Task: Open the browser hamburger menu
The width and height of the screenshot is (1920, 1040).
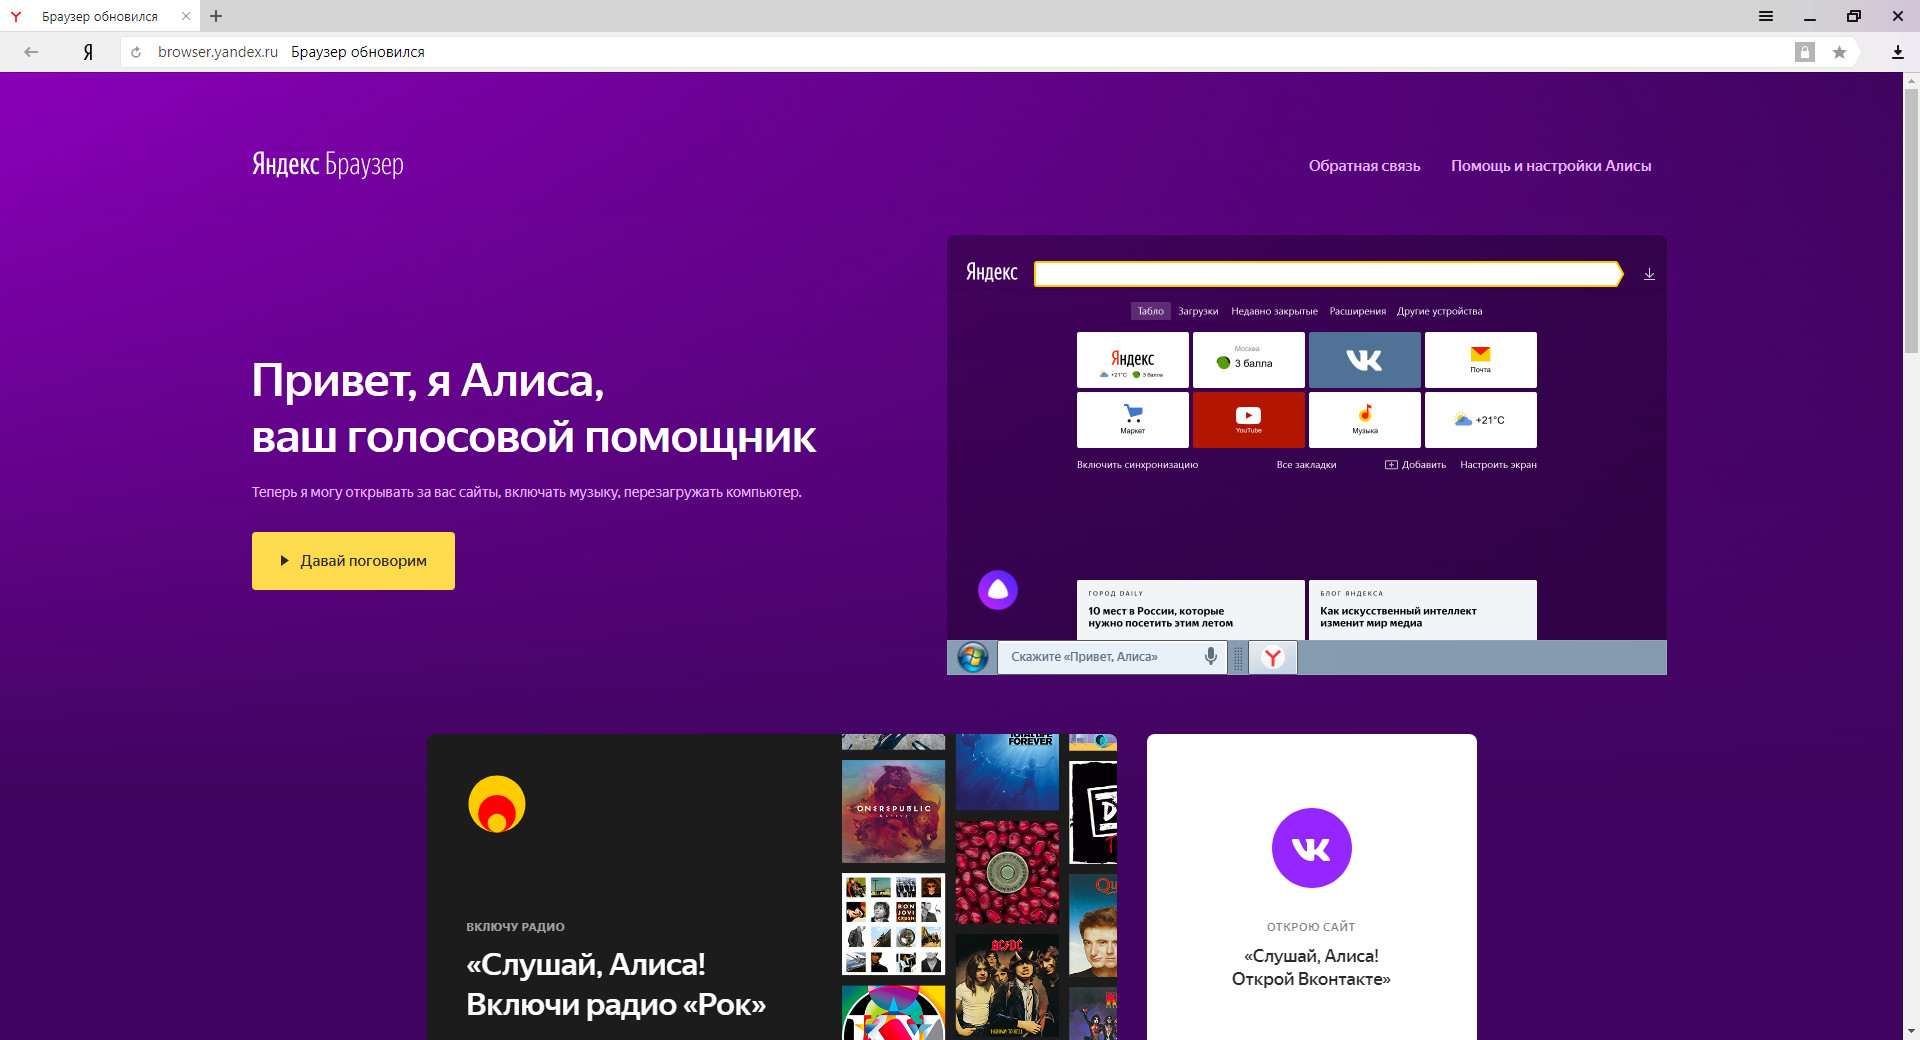Action: point(1766,16)
